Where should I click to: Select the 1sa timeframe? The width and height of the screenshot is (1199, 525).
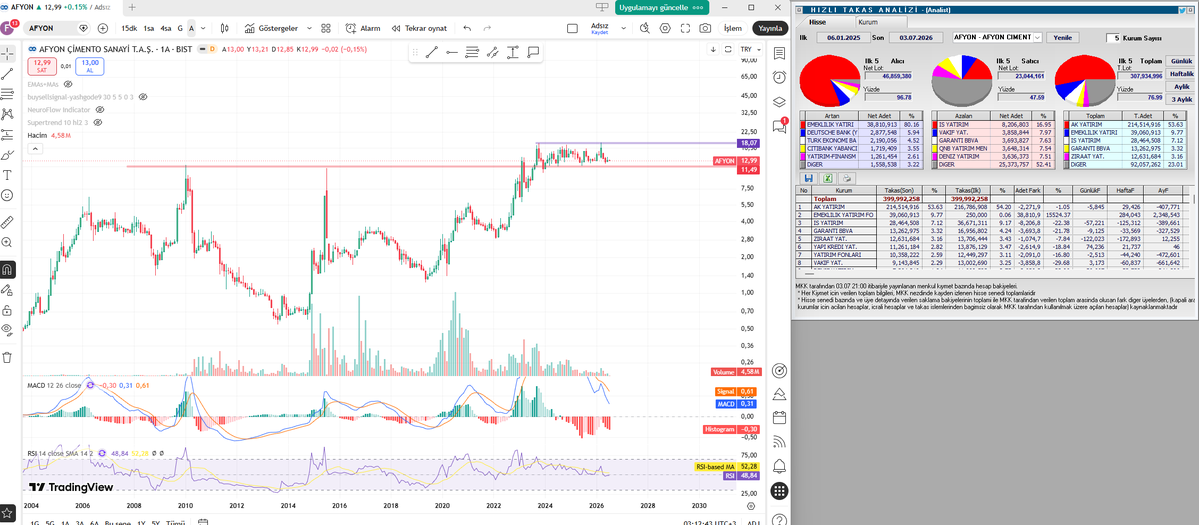[148, 28]
